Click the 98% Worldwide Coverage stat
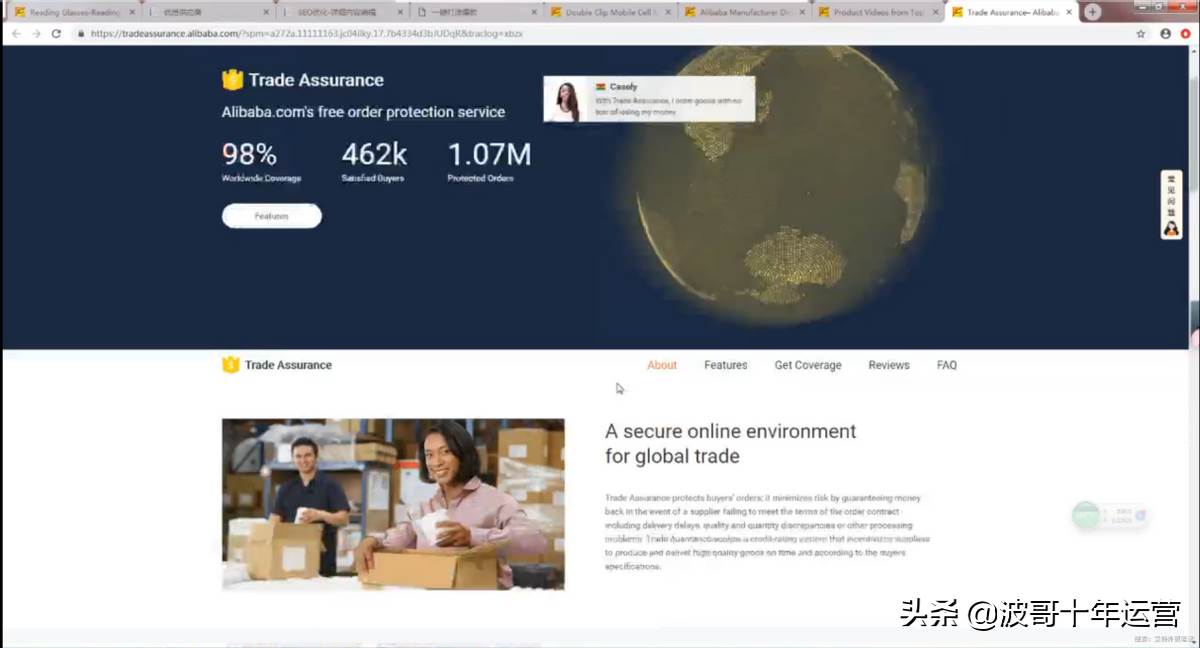This screenshot has width=1200, height=648. click(261, 162)
